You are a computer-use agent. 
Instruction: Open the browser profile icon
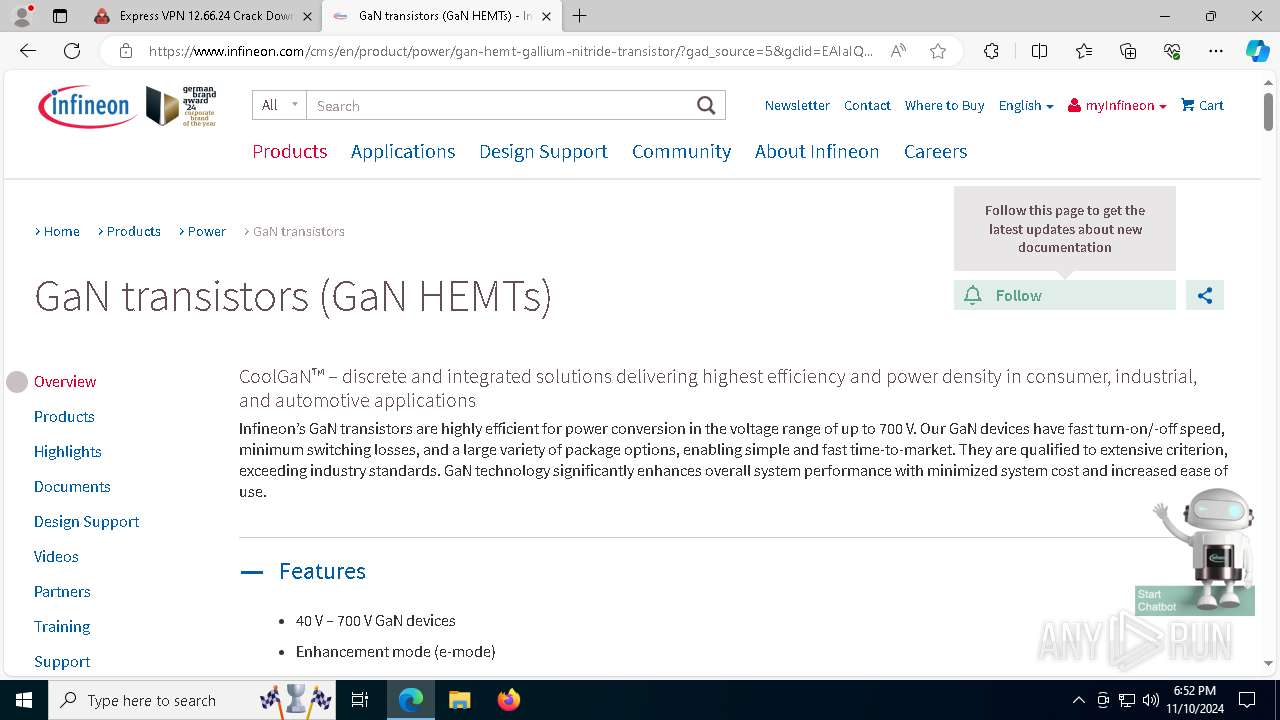point(22,16)
